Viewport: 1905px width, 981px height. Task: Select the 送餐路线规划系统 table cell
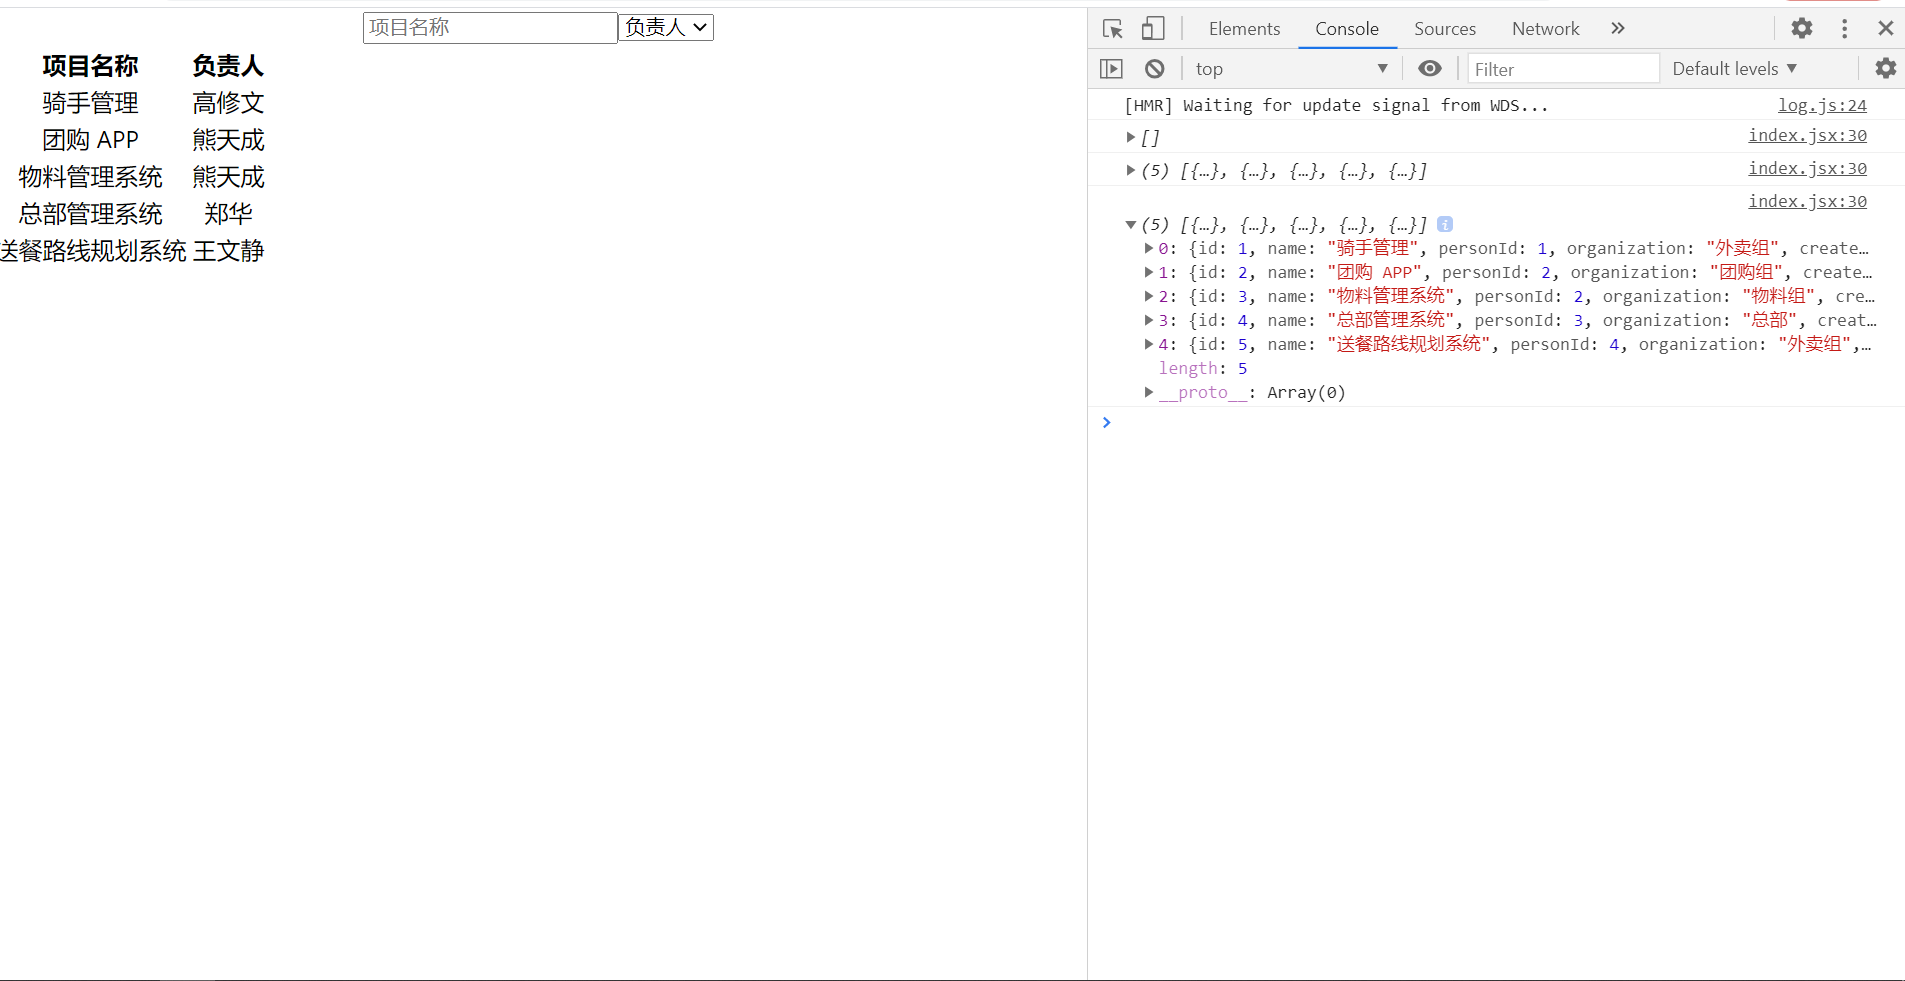[93, 251]
